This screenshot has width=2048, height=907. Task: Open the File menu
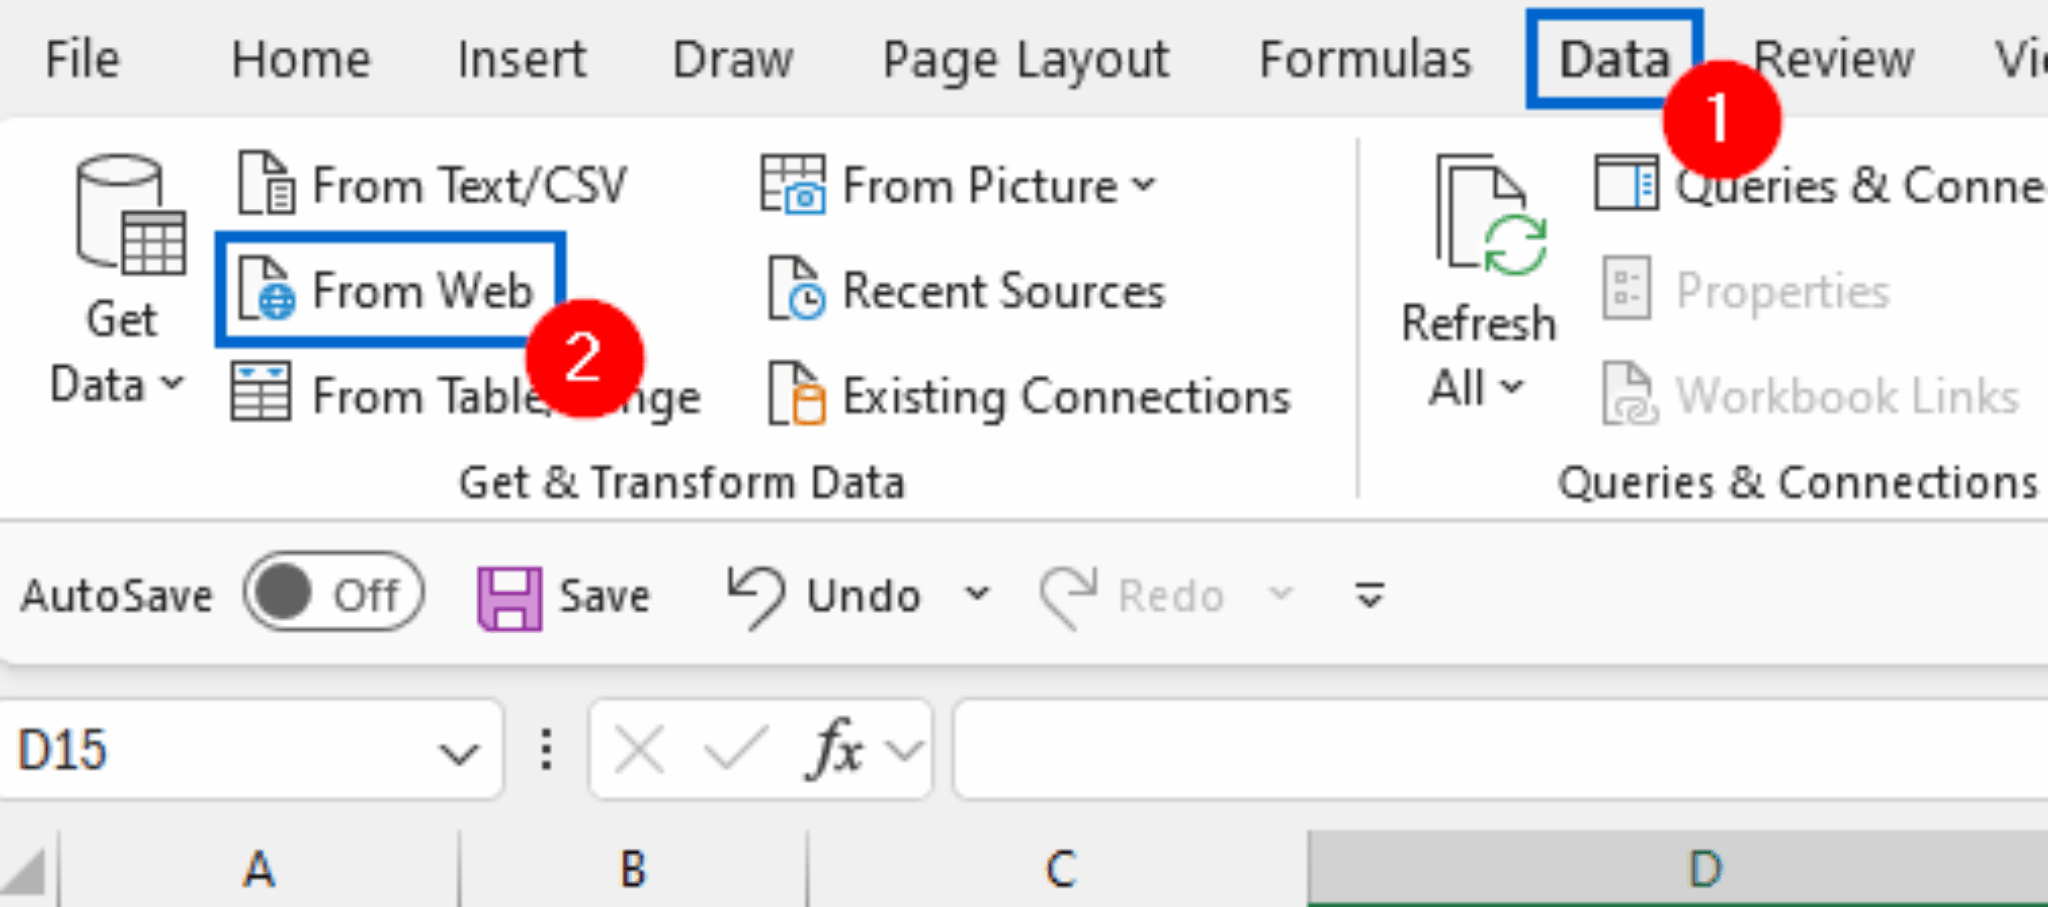pos(80,57)
